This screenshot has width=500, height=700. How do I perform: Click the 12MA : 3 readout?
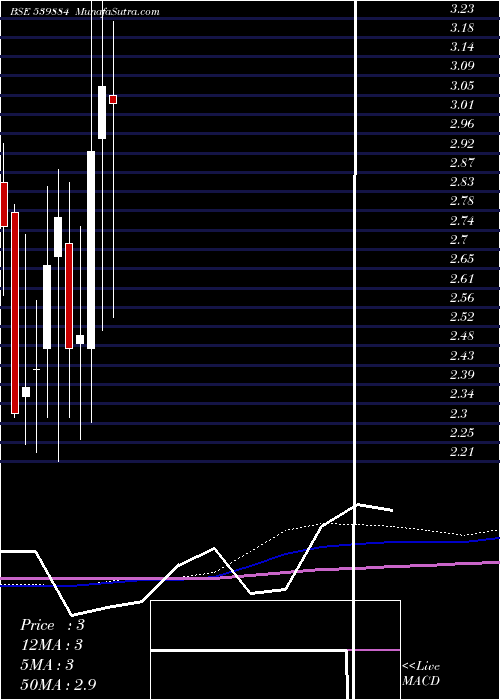tap(51, 645)
